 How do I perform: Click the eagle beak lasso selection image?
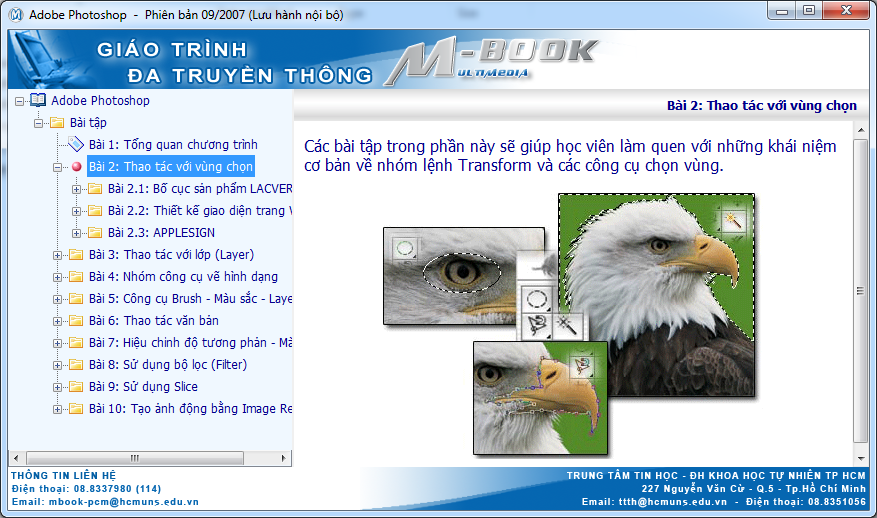540,398
